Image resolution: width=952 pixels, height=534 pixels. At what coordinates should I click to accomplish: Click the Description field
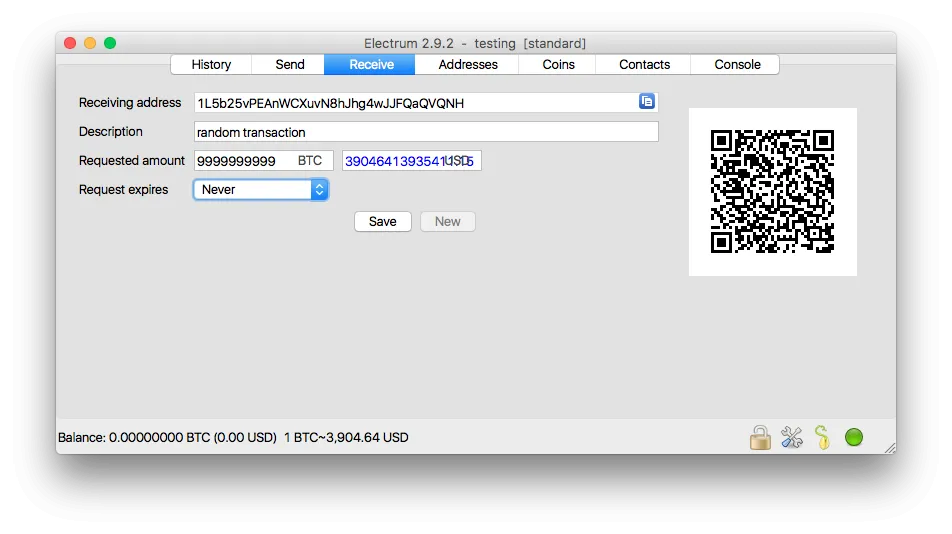426,132
